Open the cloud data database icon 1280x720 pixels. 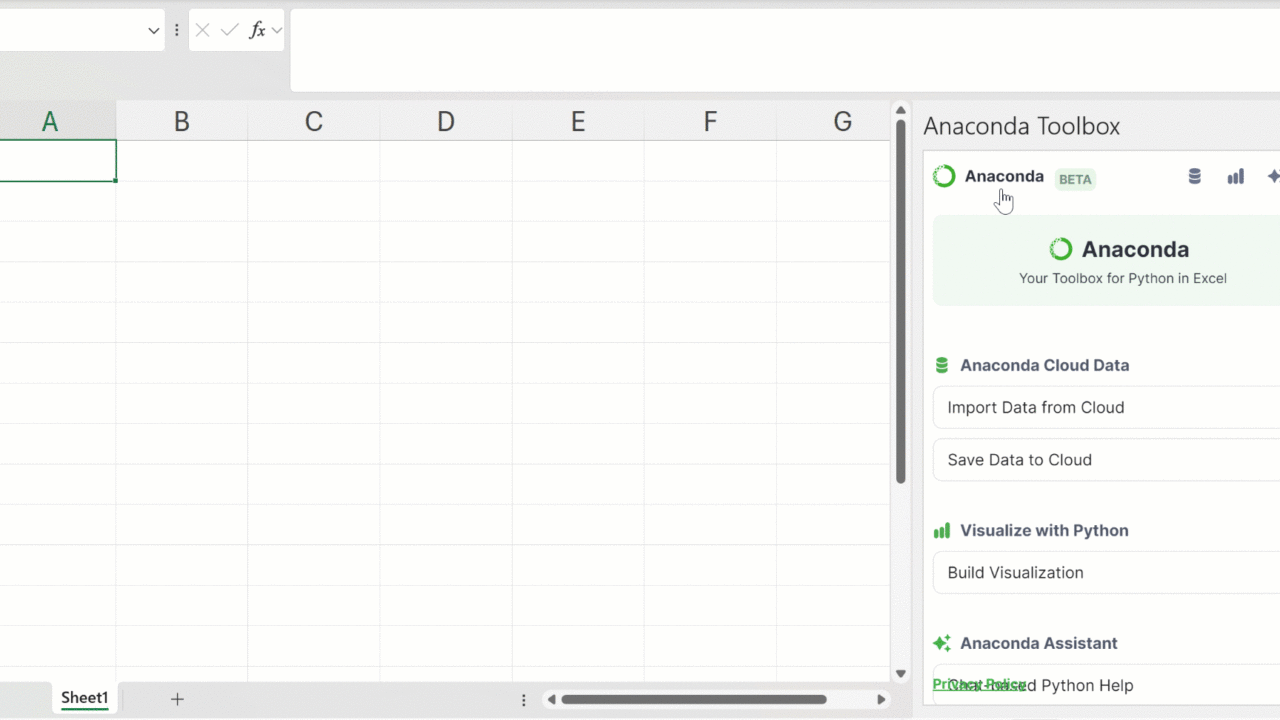[x=1194, y=176]
